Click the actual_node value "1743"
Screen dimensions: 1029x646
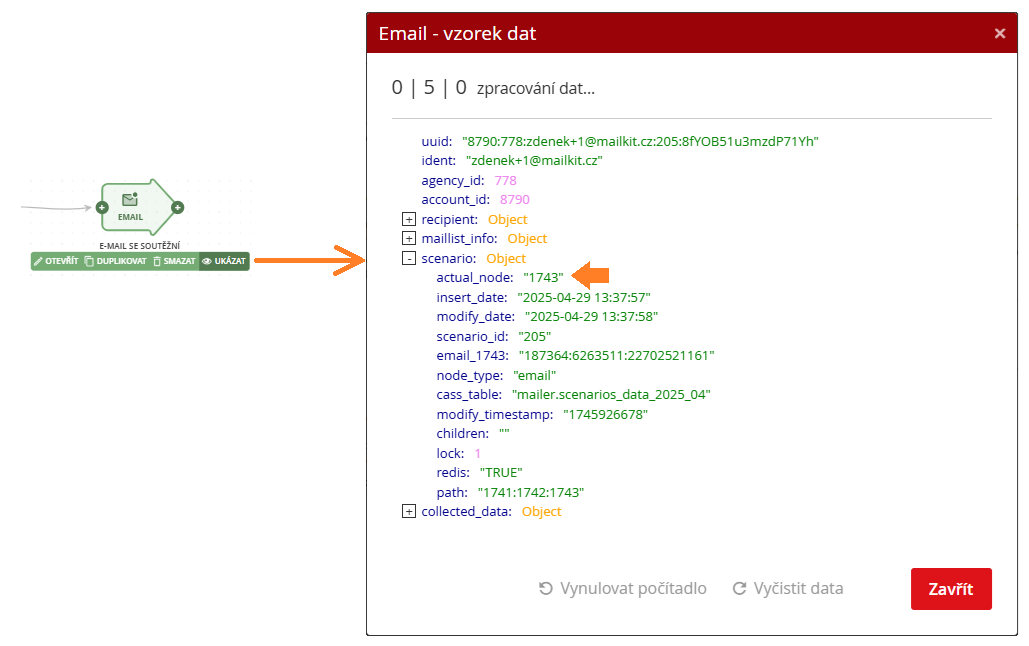543,278
